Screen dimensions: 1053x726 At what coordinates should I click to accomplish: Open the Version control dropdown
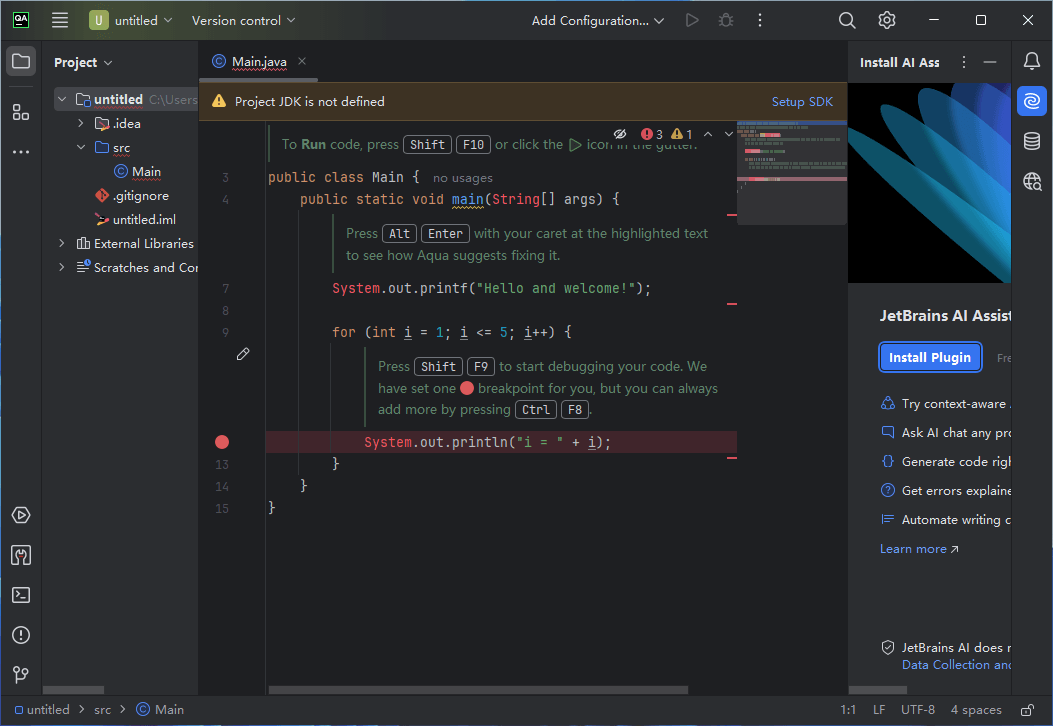[x=243, y=20]
